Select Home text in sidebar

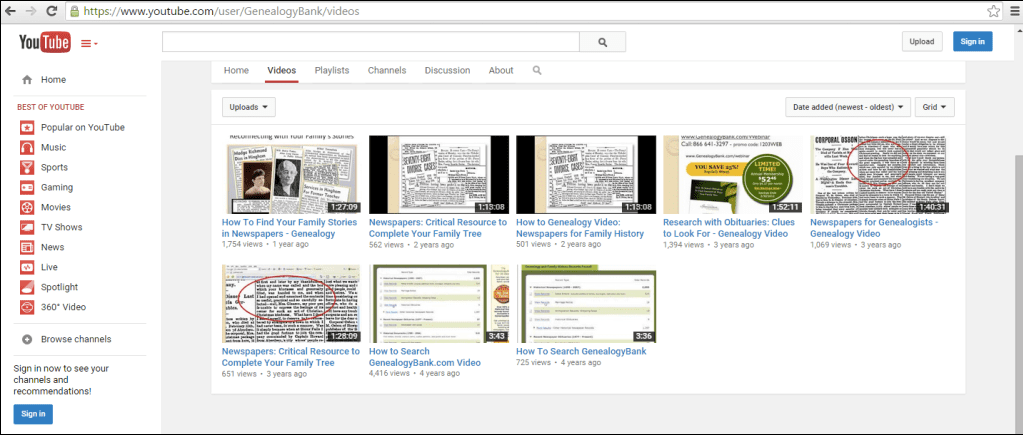[x=53, y=80]
